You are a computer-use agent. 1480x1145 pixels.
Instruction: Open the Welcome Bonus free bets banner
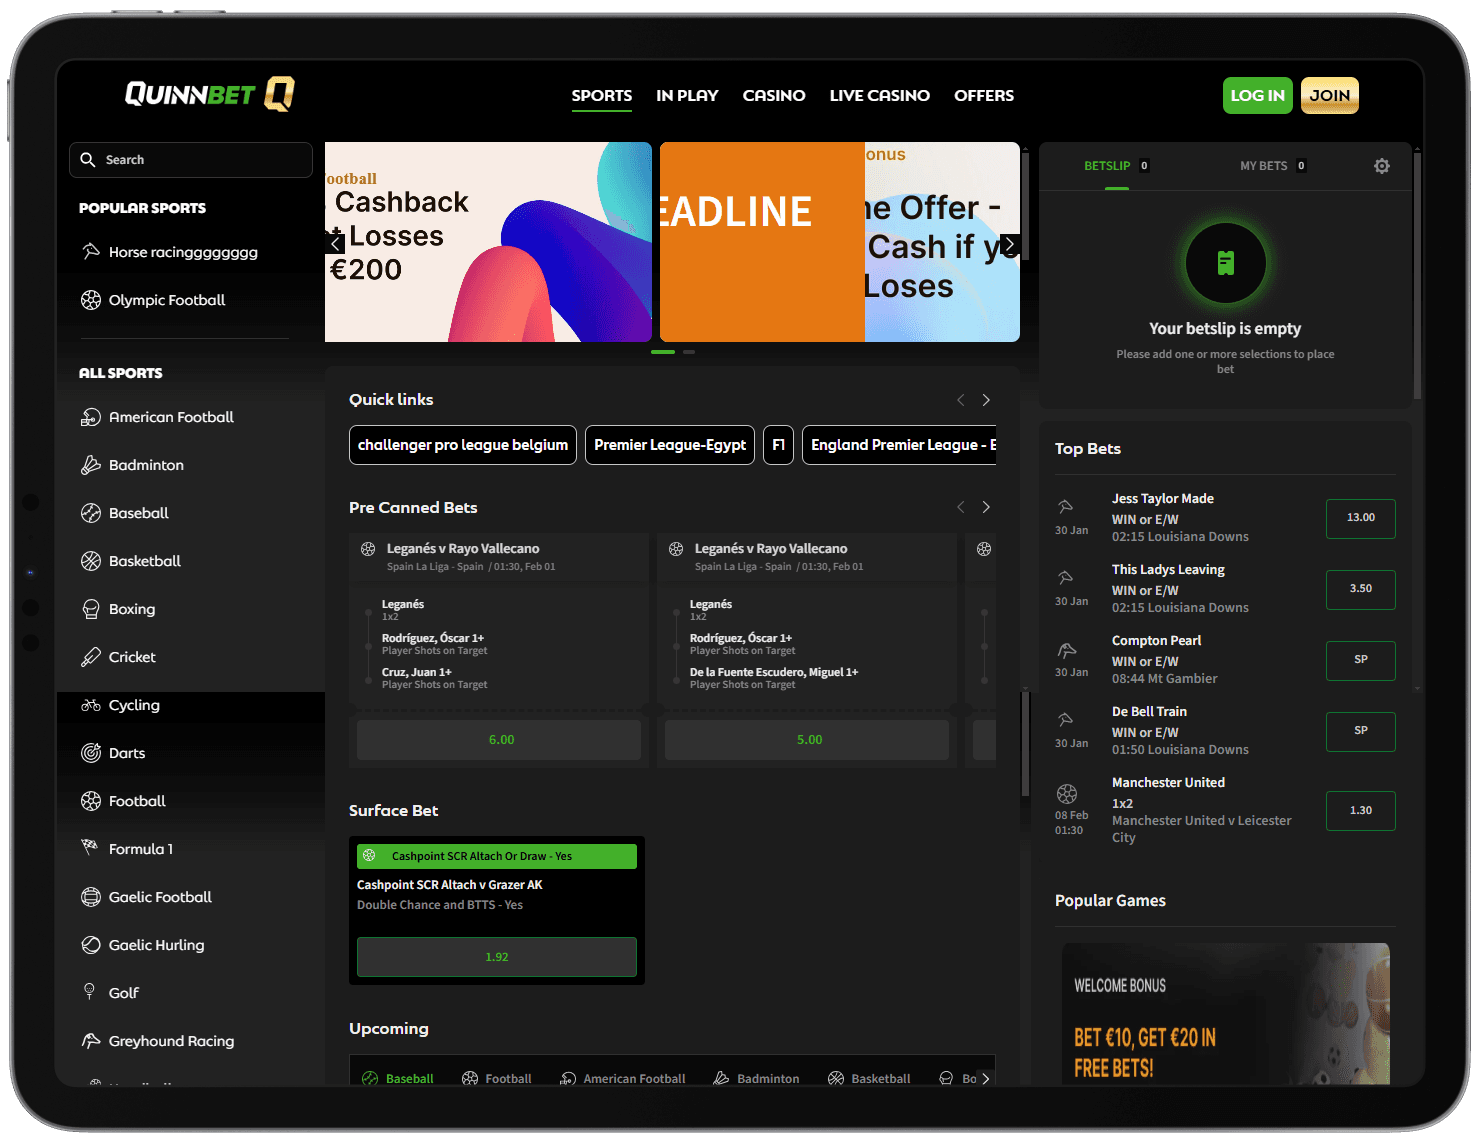pos(1226,1014)
